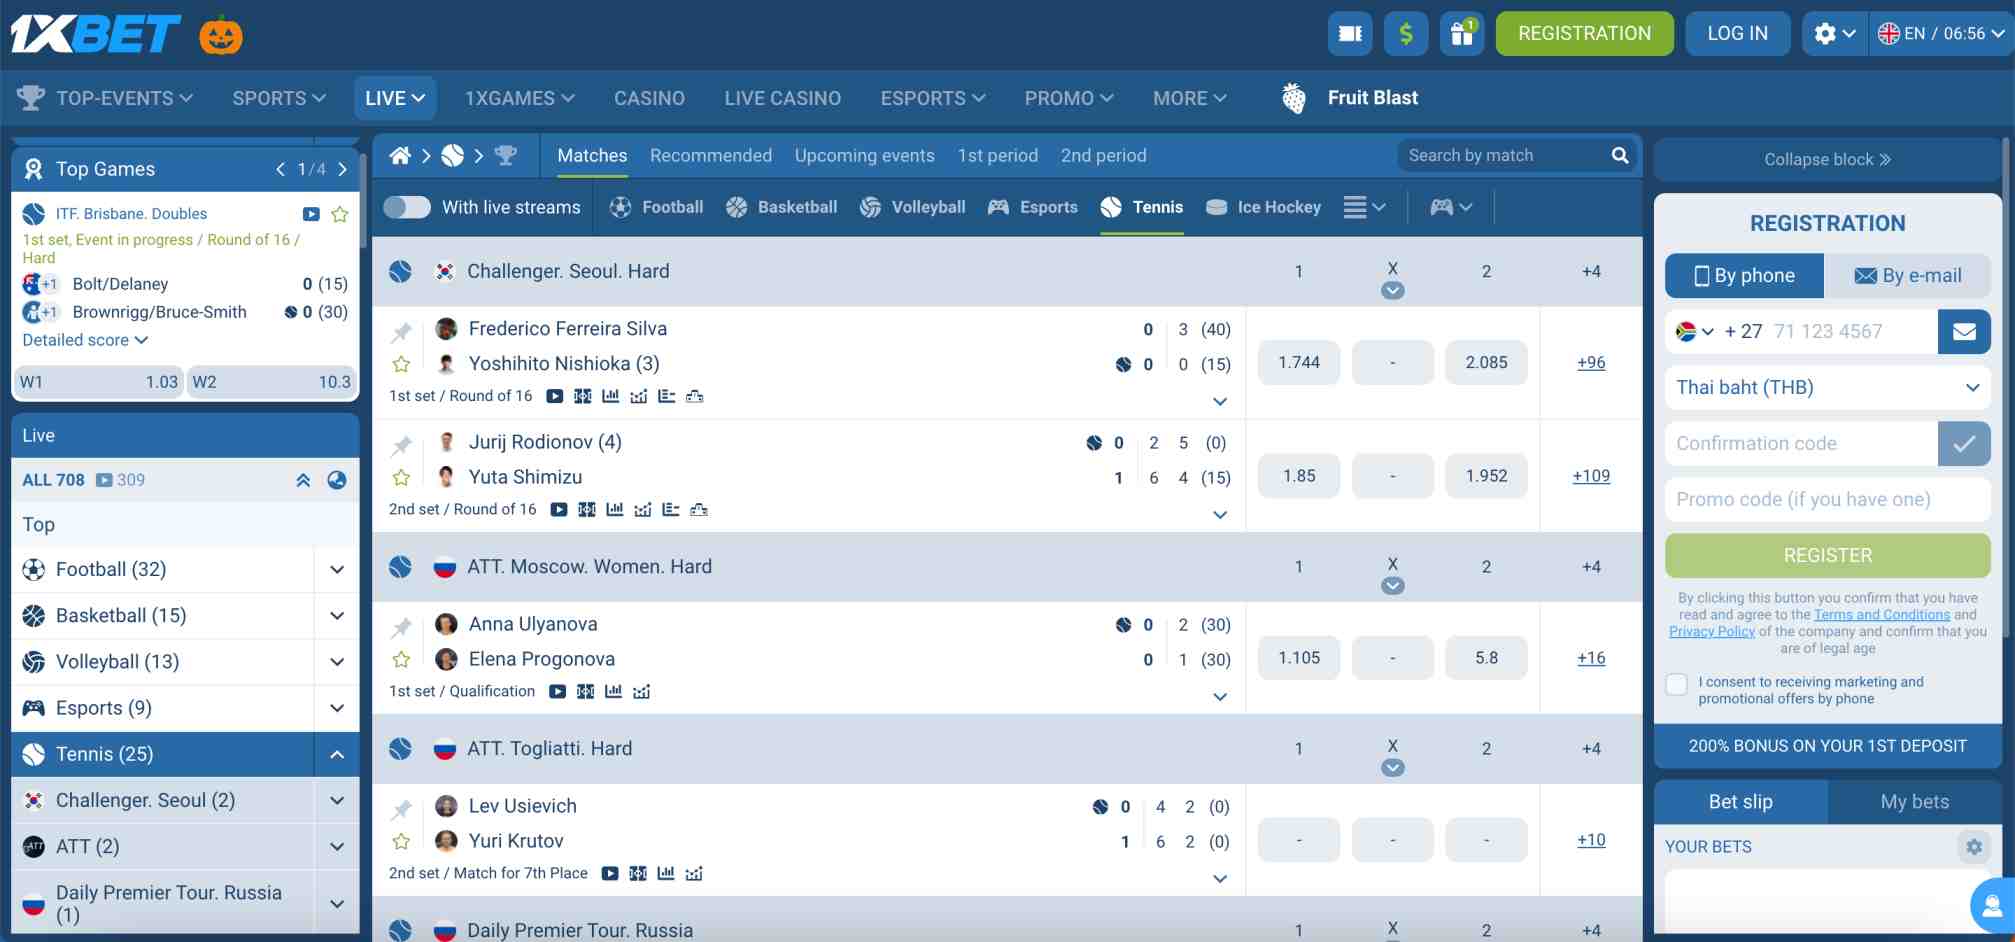Image resolution: width=2015 pixels, height=942 pixels.
Task: Open the Esports icon in the sports bar
Action: (x=998, y=207)
